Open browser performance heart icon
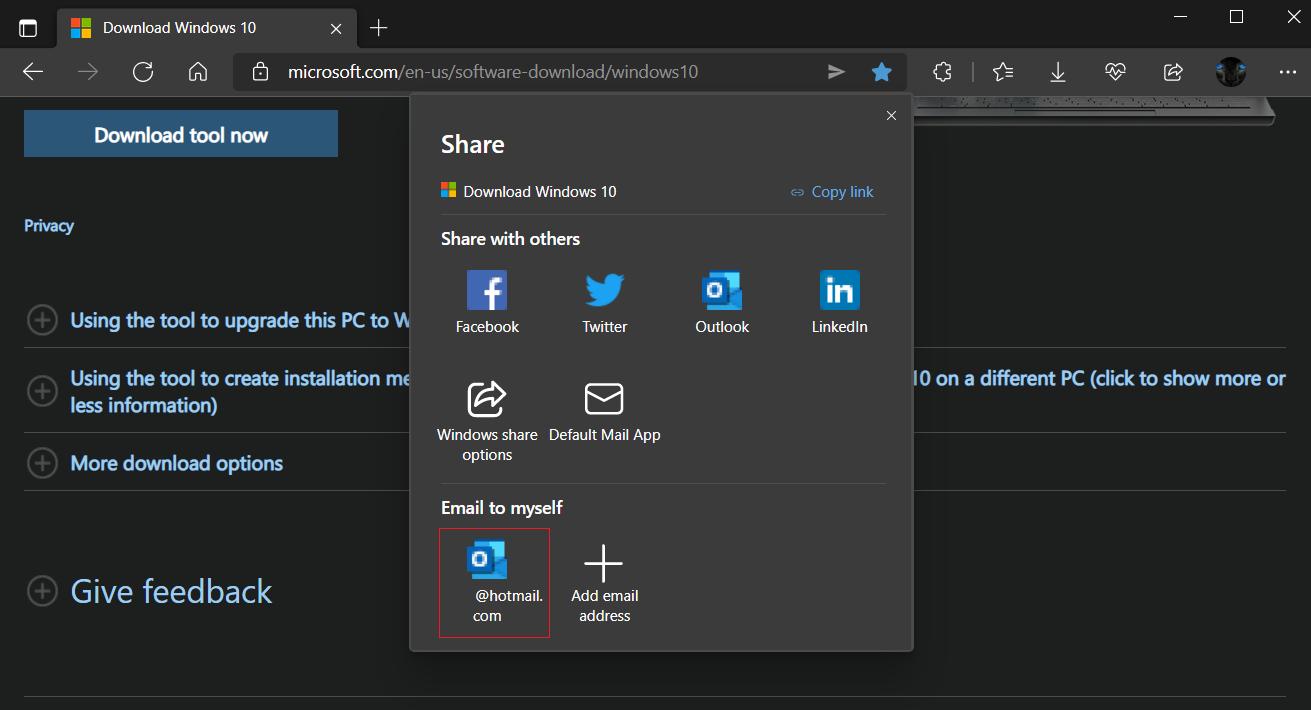The width and height of the screenshot is (1311, 710). click(x=1115, y=72)
